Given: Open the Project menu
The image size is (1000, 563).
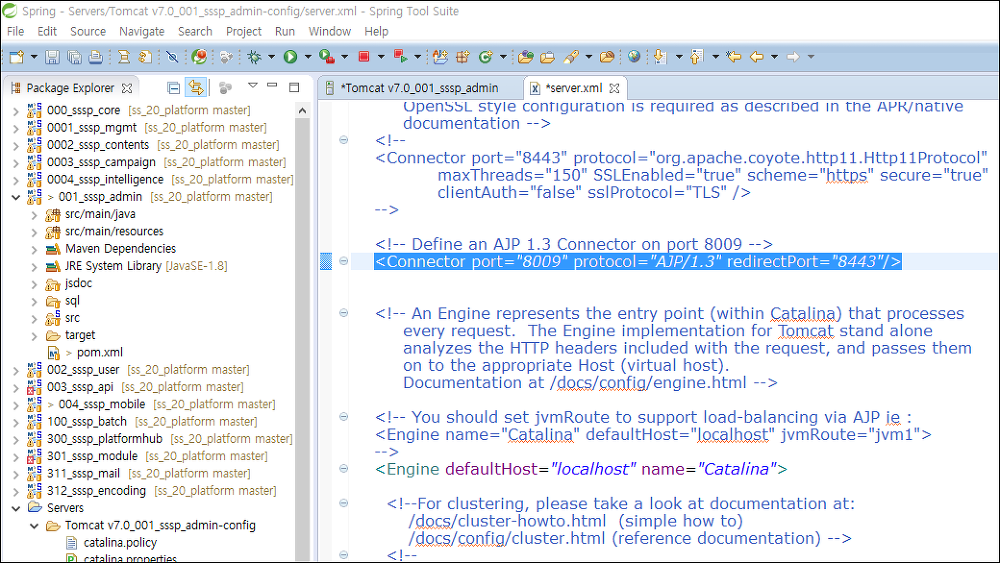Looking at the screenshot, I should (244, 31).
